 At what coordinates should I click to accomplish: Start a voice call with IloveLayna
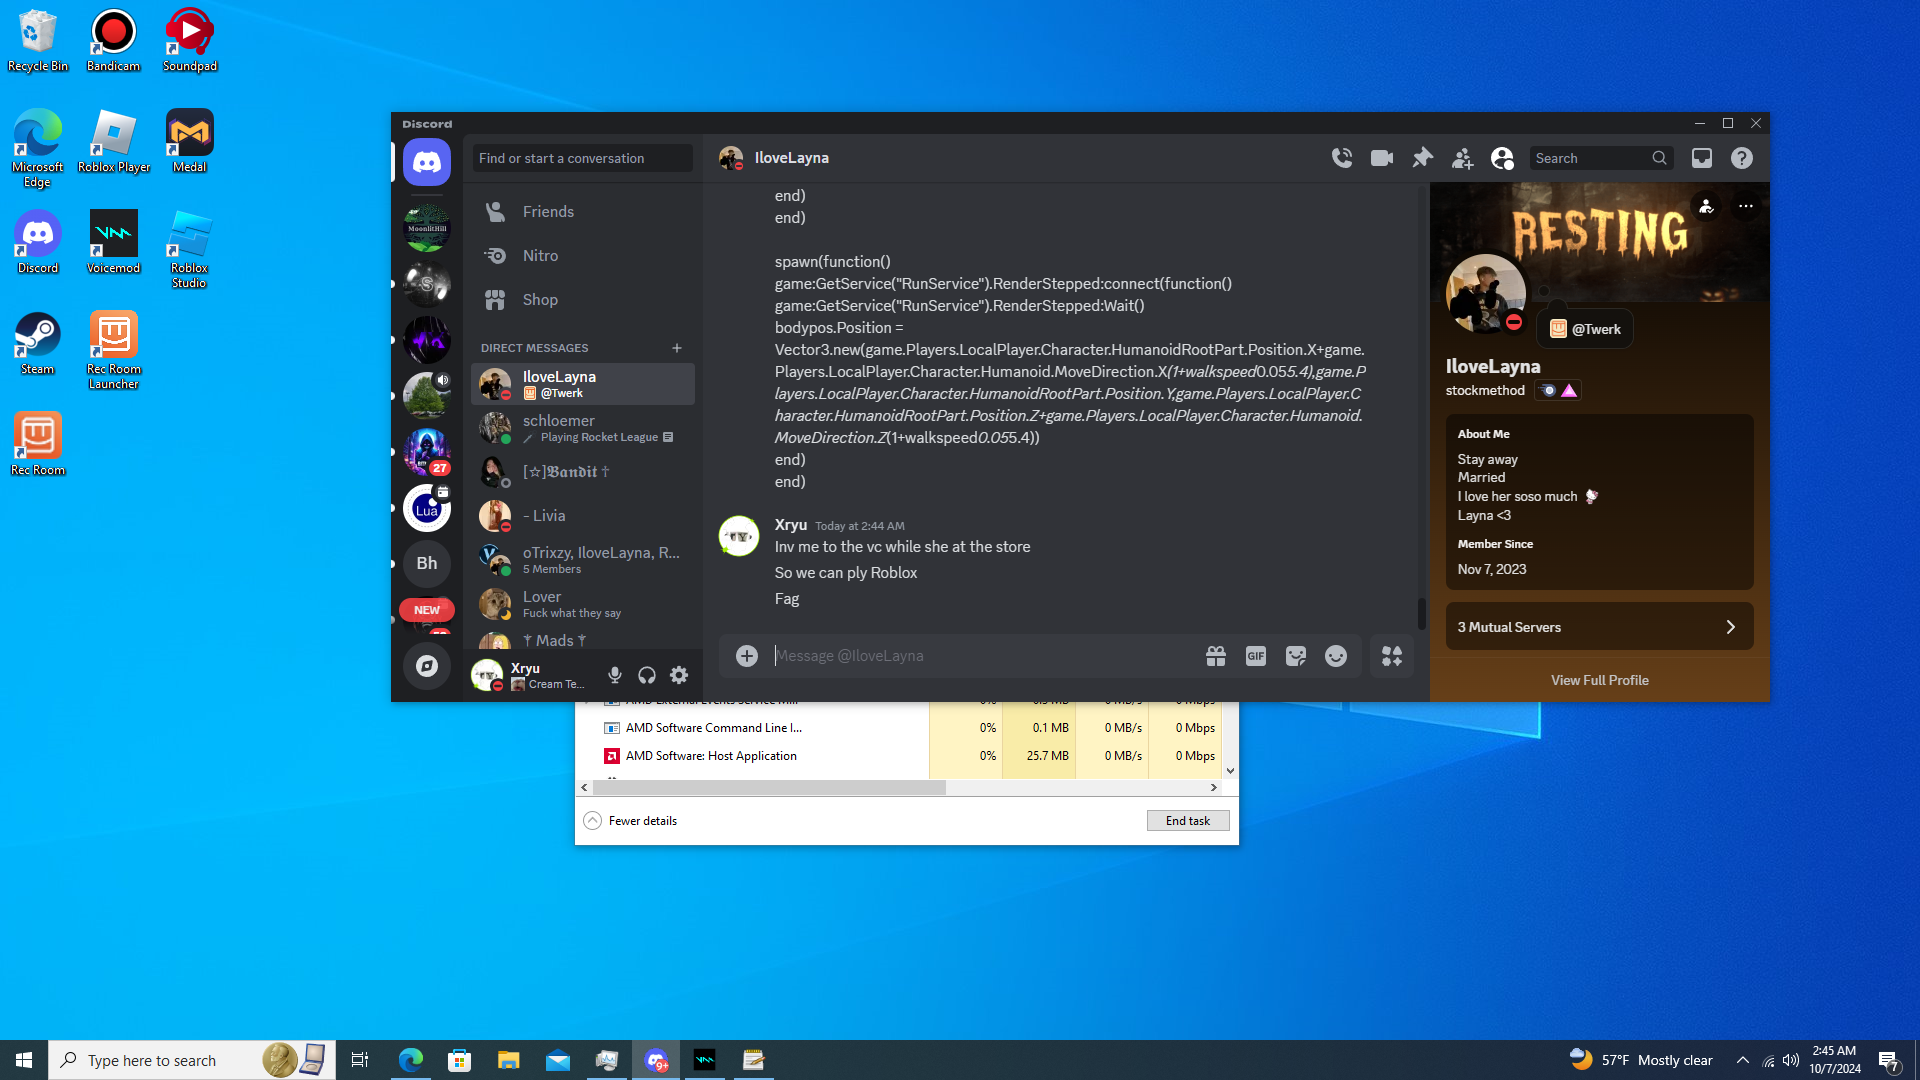pos(1342,158)
